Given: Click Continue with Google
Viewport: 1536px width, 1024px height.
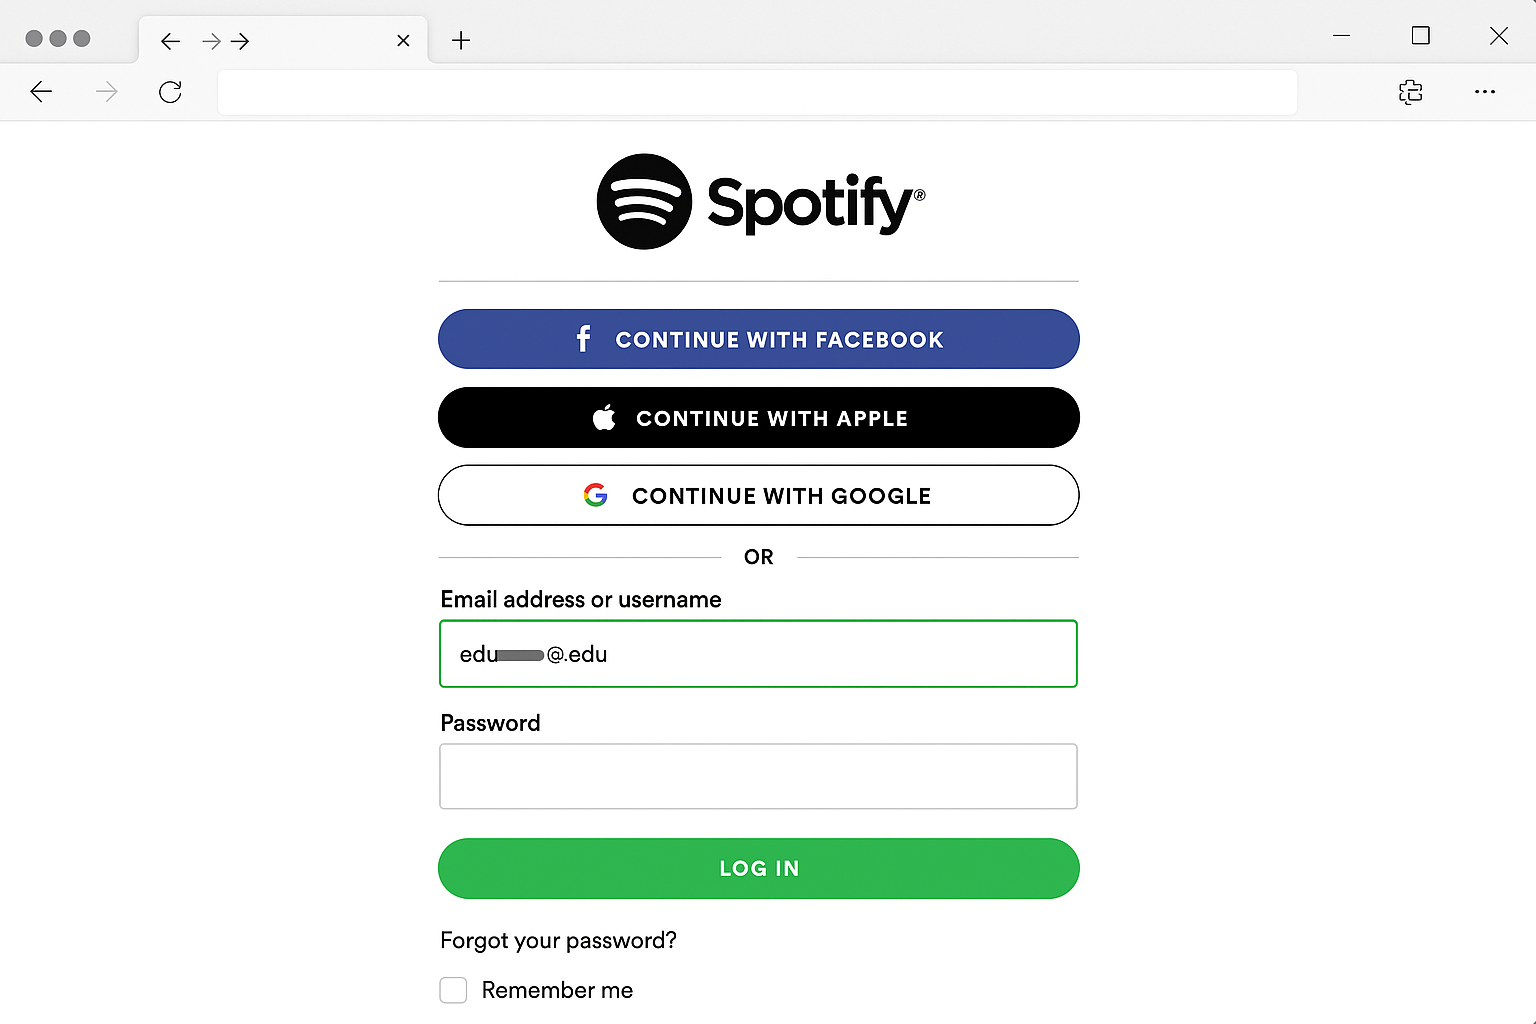Looking at the screenshot, I should coord(758,495).
